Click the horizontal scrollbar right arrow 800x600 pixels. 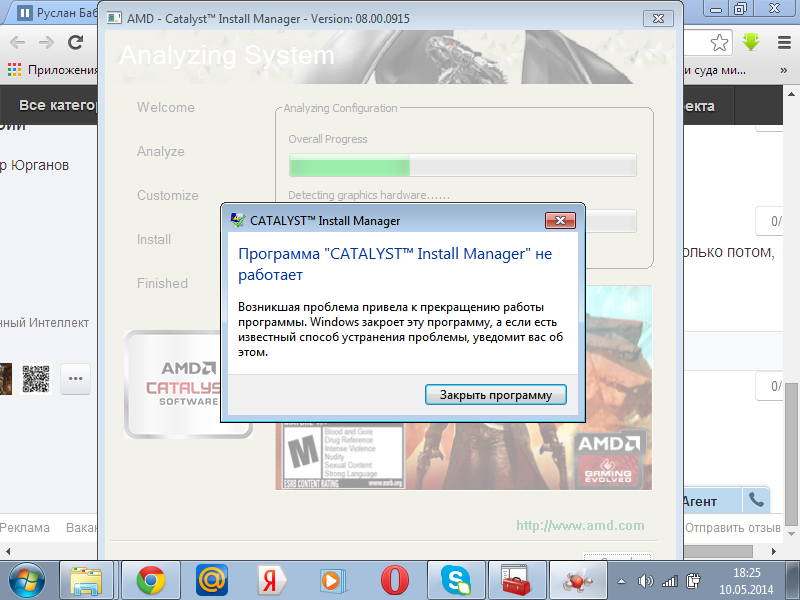(x=774, y=552)
